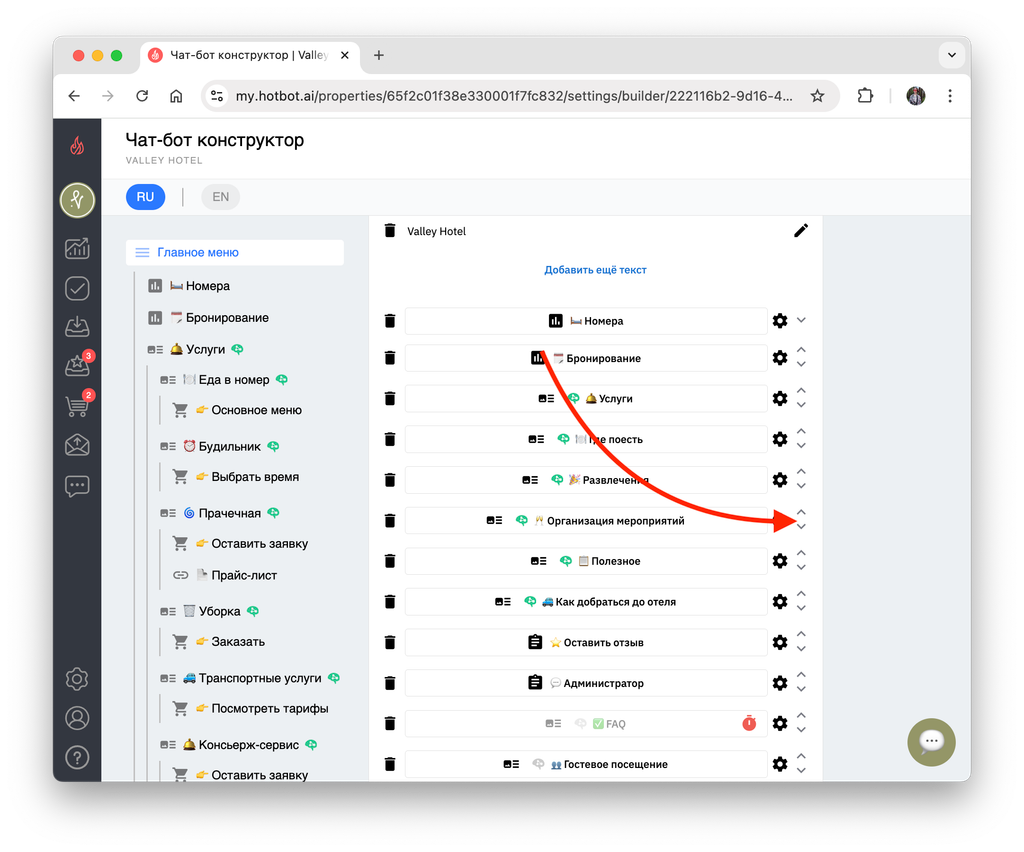Image resolution: width=1024 pixels, height=852 pixels.
Task: Open the inbox download icon in sidebar
Action: [x=77, y=326]
